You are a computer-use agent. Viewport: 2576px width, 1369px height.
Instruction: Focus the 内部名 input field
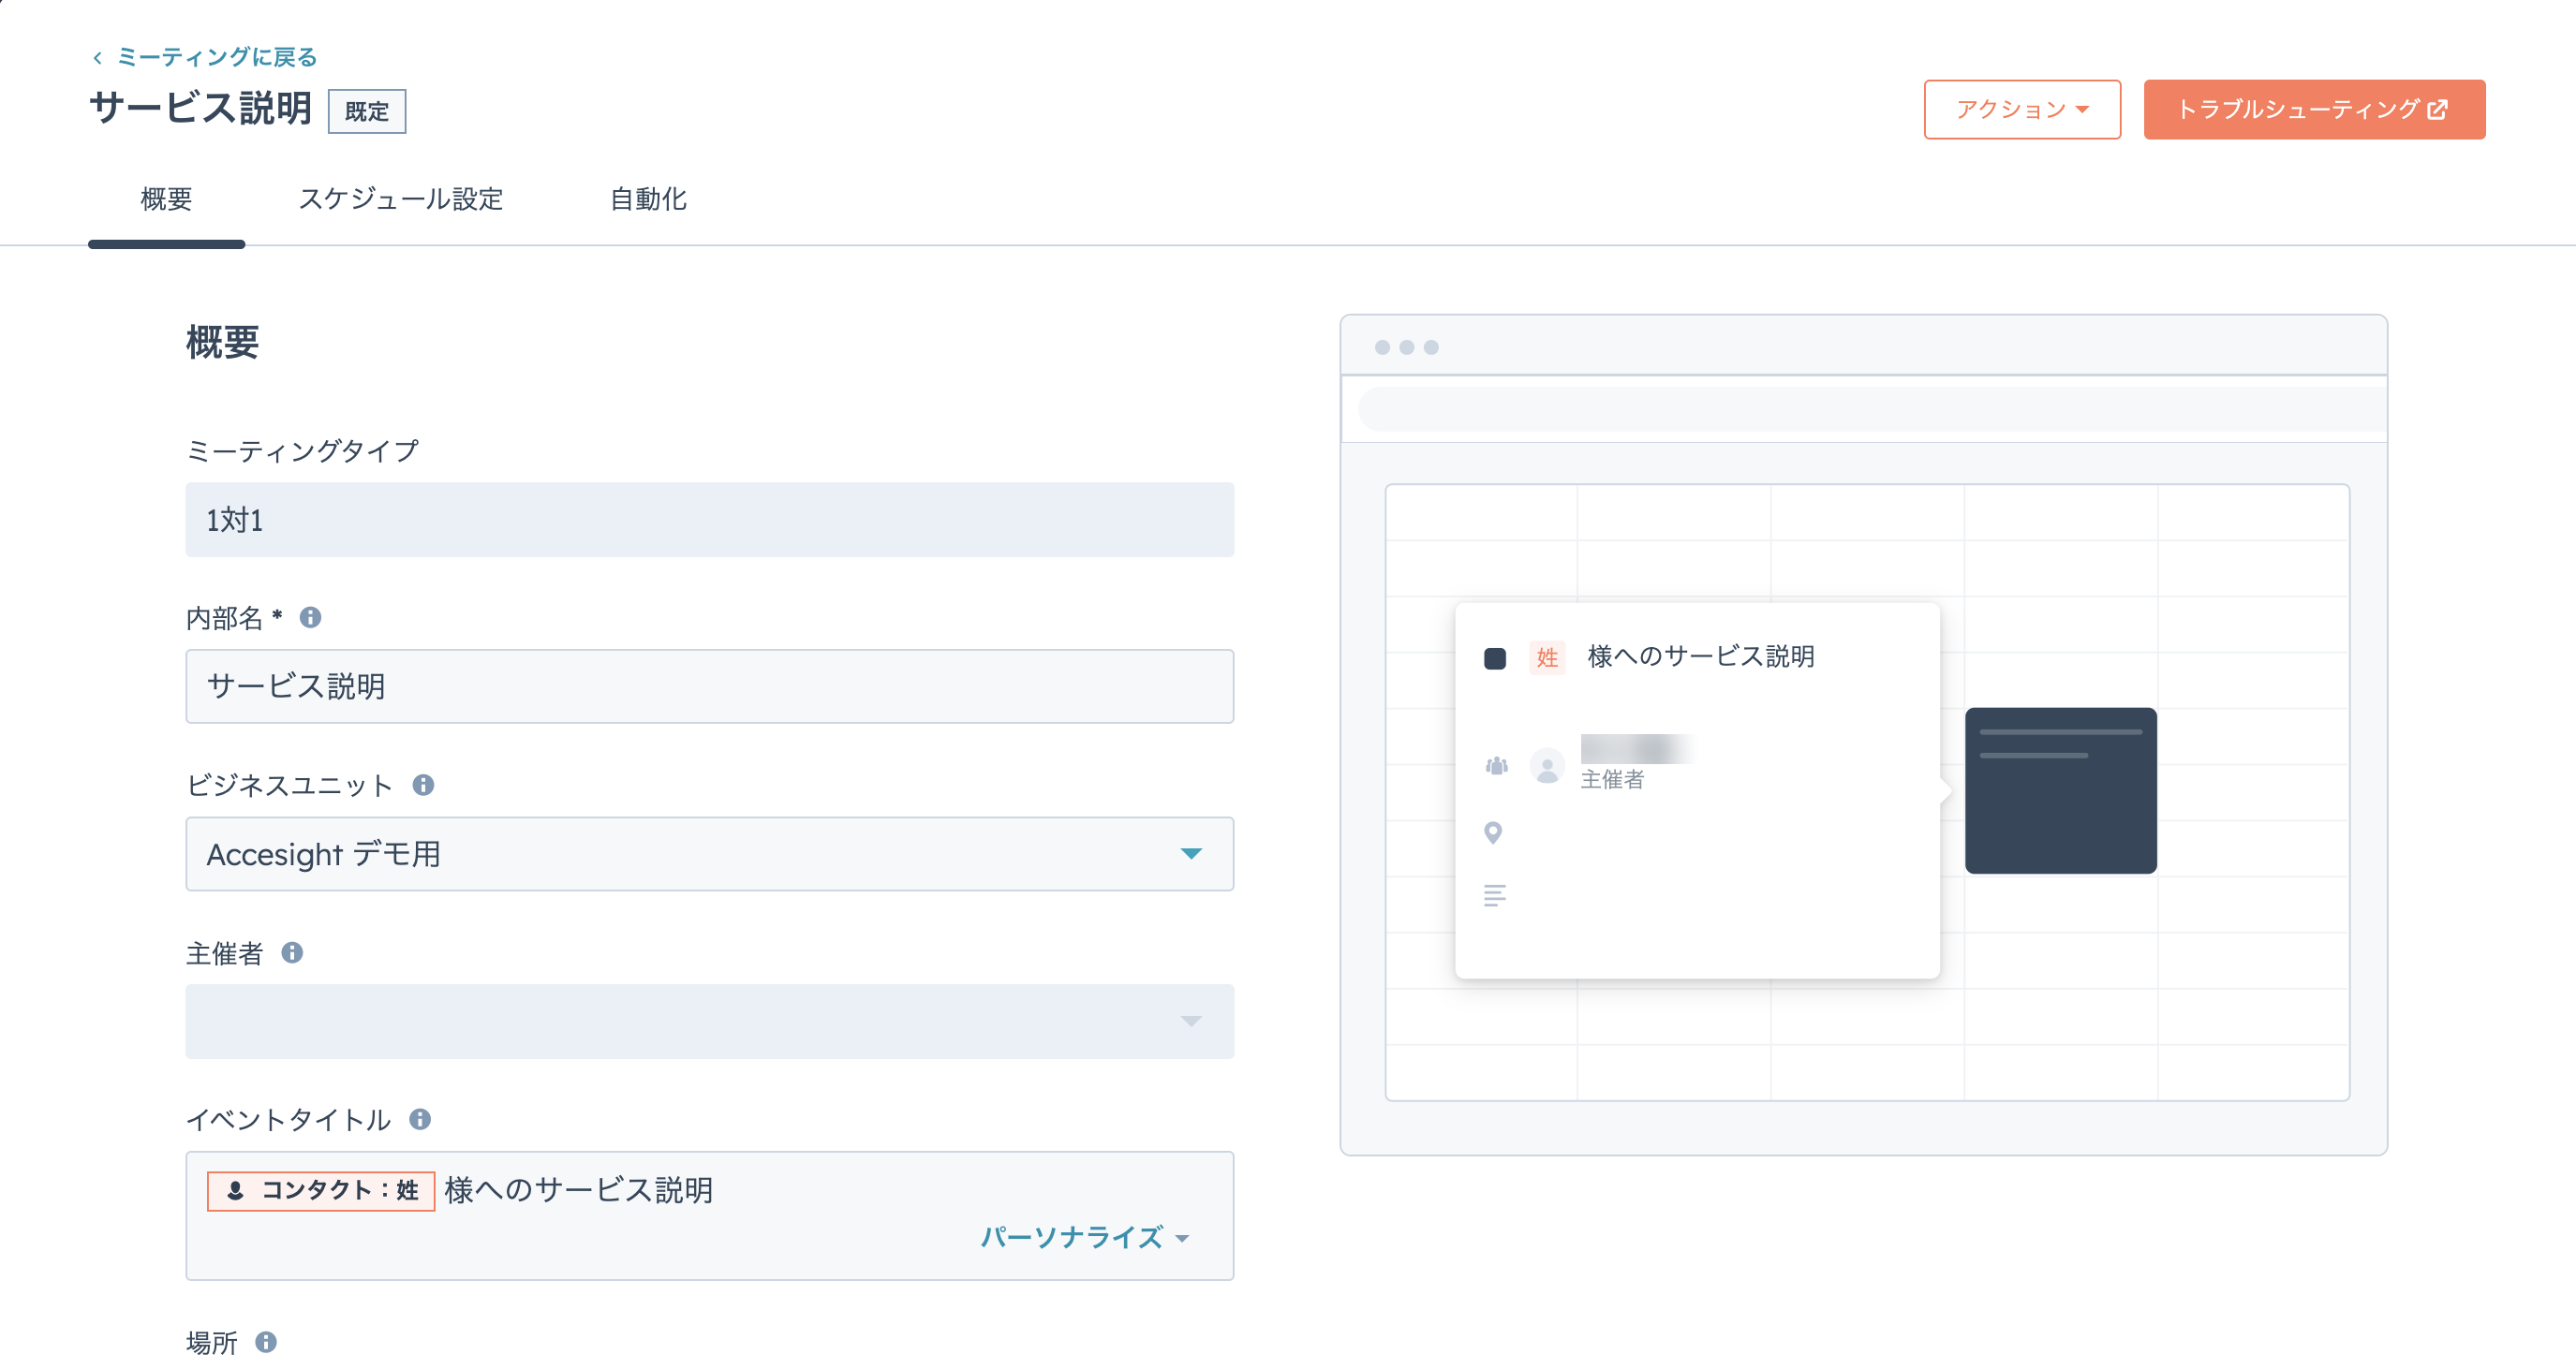[x=709, y=686]
